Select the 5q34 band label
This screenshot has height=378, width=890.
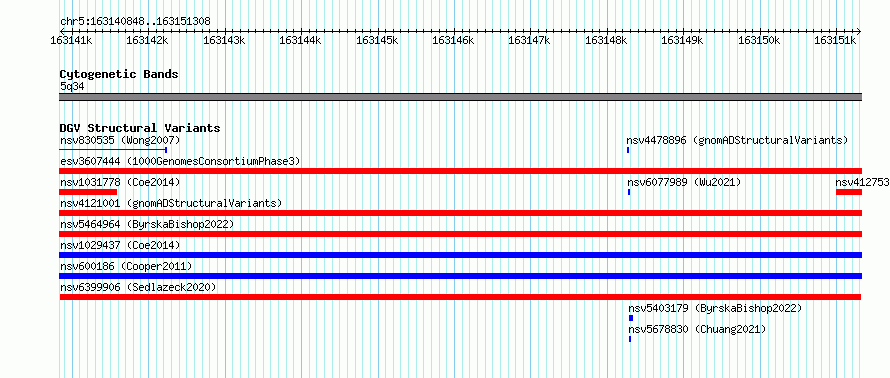[x=72, y=87]
